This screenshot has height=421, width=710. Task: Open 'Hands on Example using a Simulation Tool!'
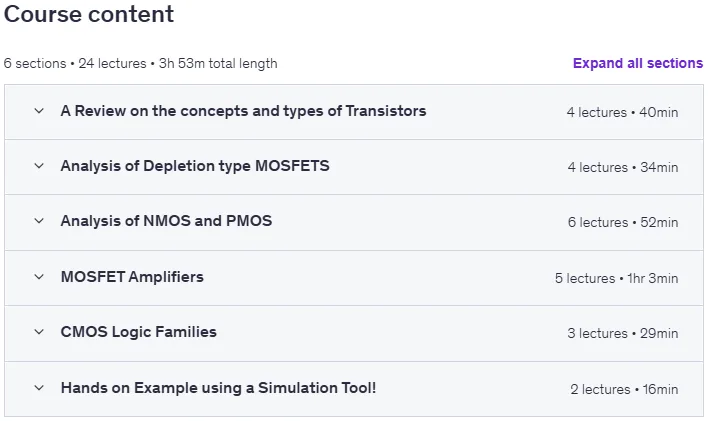click(218, 388)
